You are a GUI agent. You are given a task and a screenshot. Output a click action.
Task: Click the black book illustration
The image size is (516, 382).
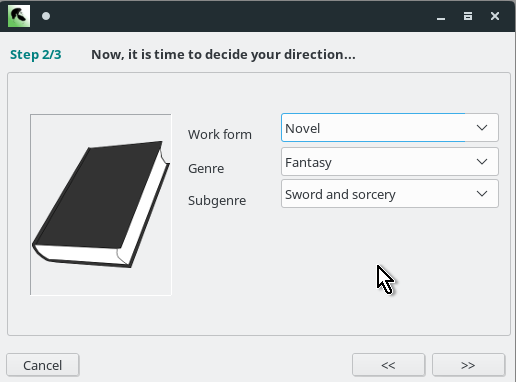[x=101, y=205]
